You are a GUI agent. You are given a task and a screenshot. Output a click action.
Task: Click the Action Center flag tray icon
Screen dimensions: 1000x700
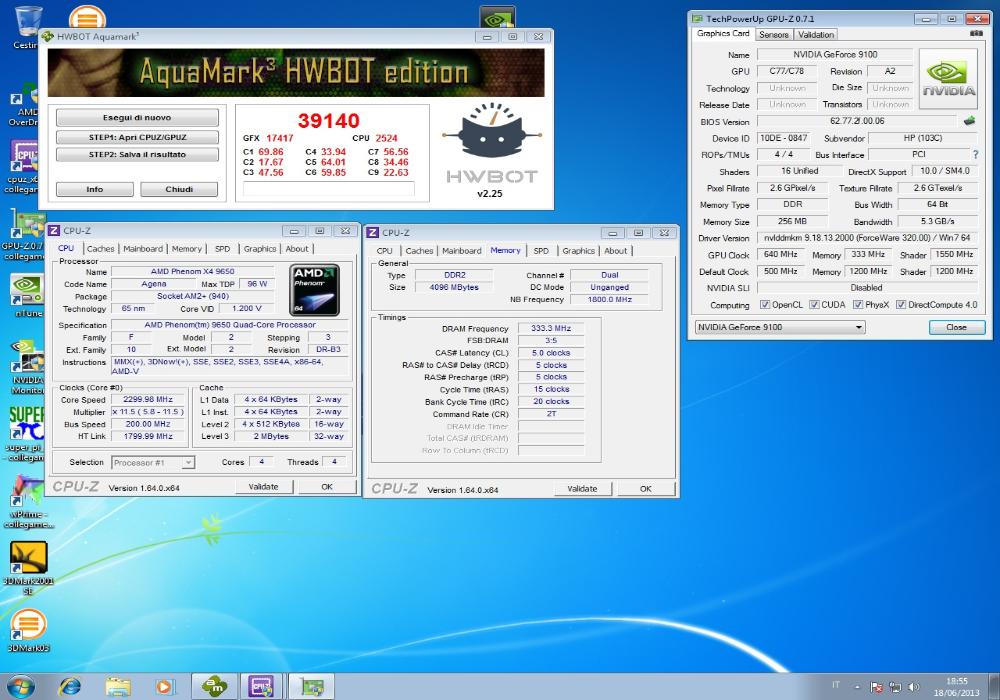[x=877, y=687]
